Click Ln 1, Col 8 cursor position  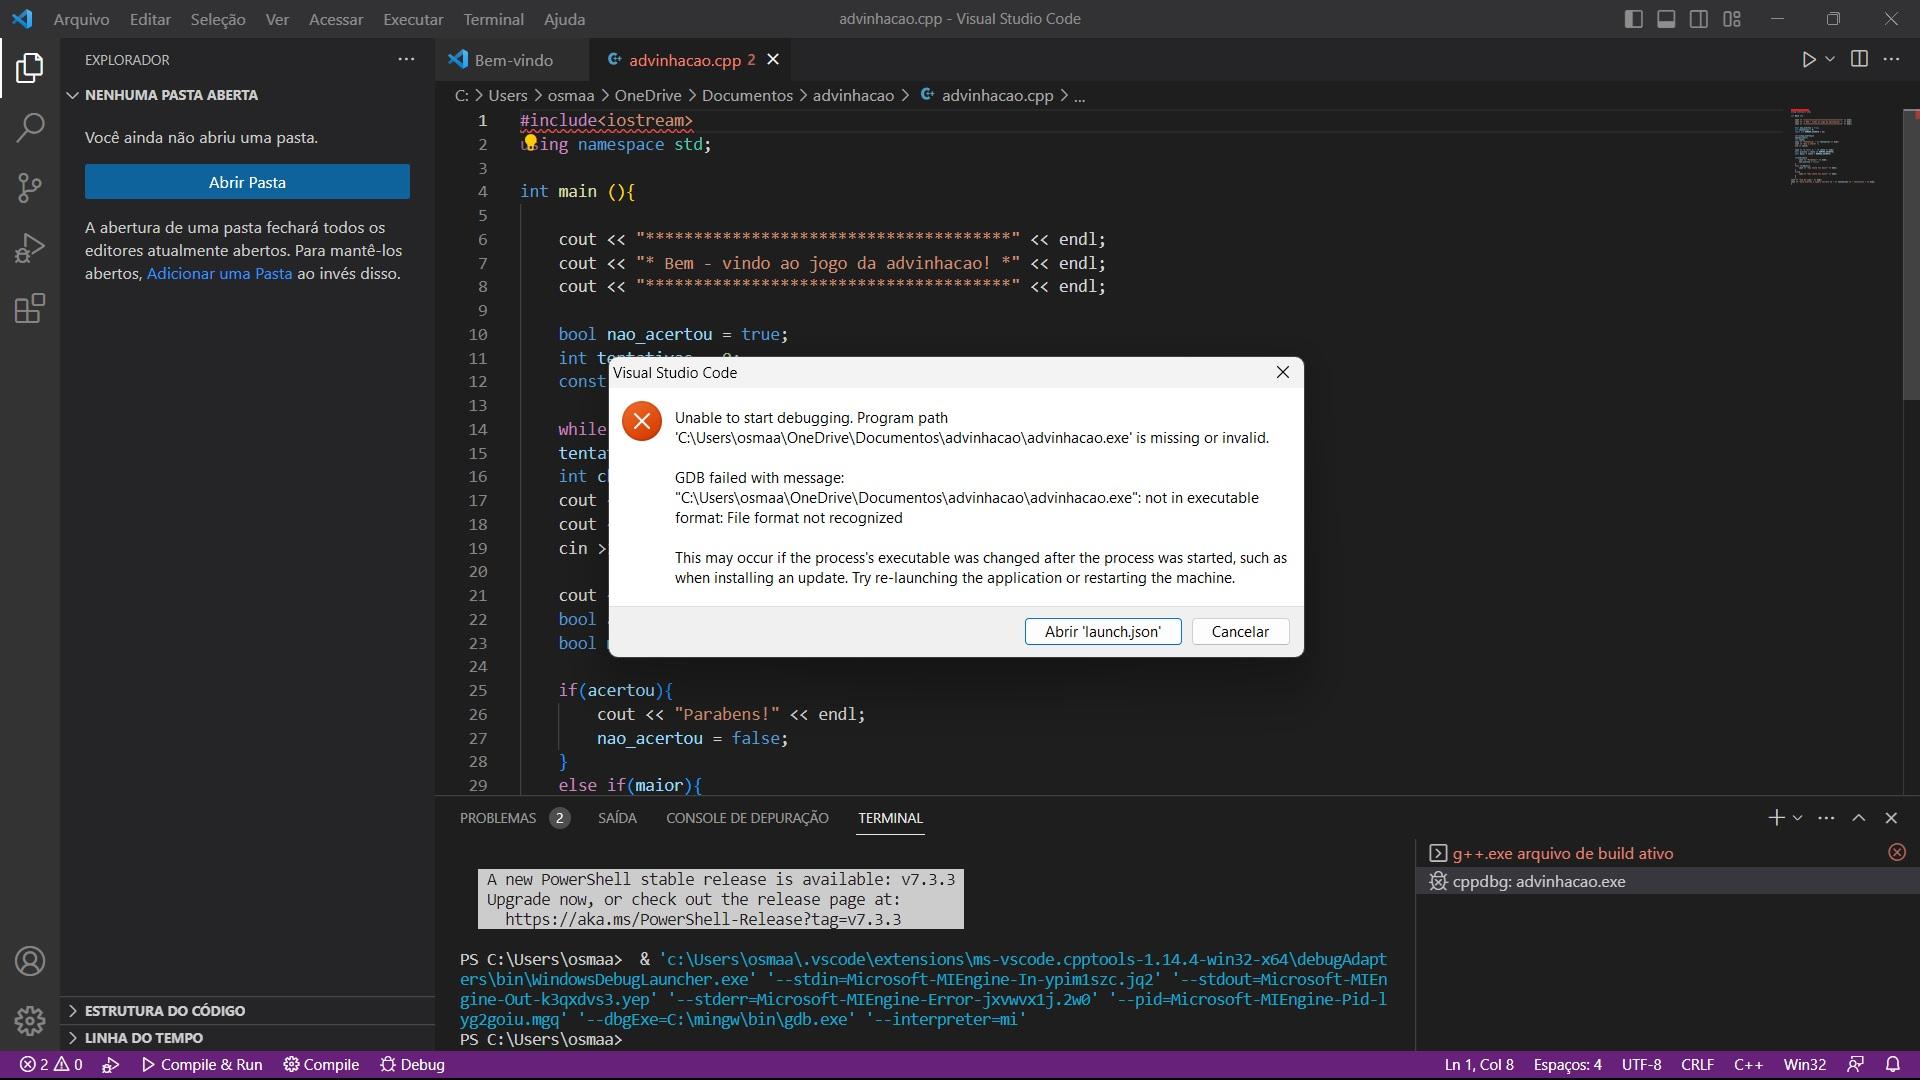tap(1479, 1065)
